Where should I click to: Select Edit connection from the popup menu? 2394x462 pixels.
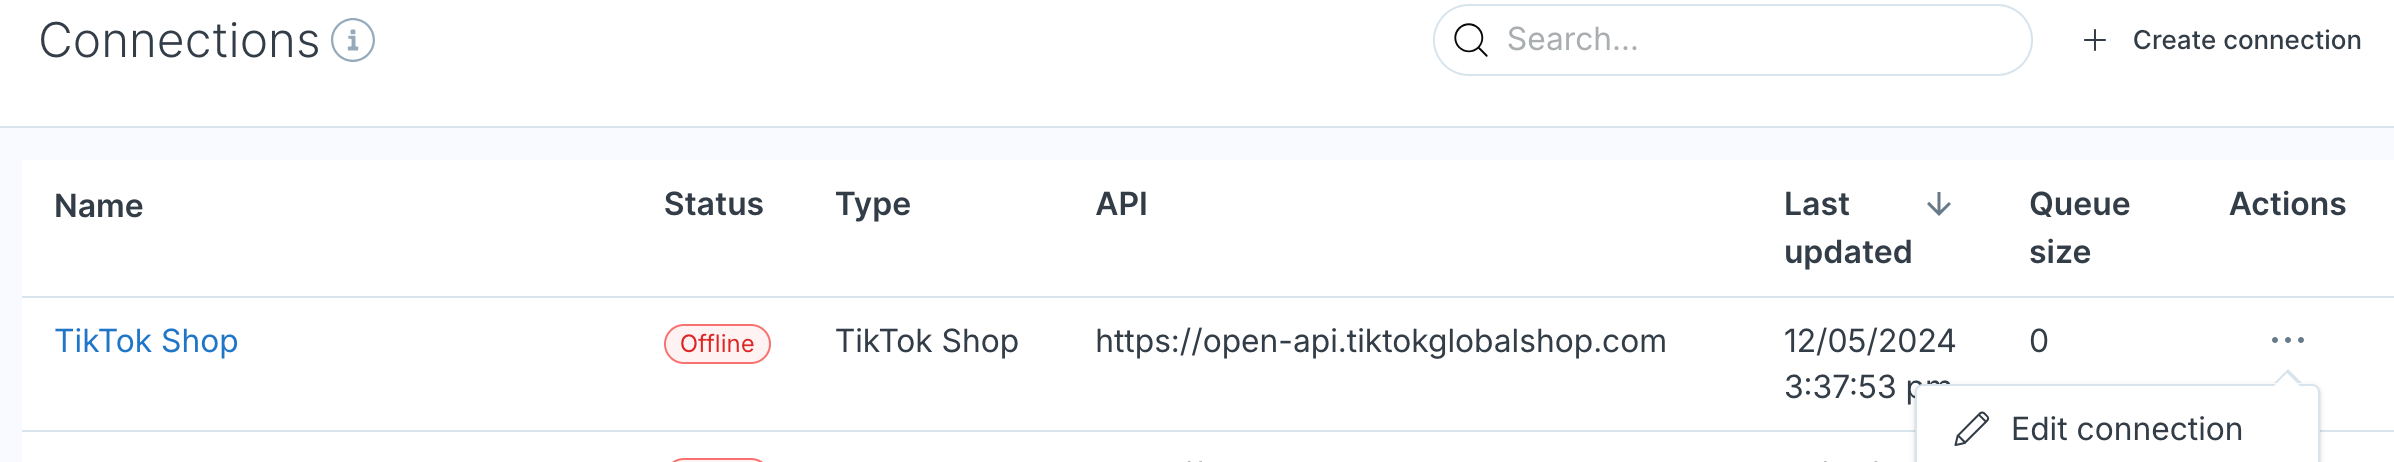pos(2117,429)
